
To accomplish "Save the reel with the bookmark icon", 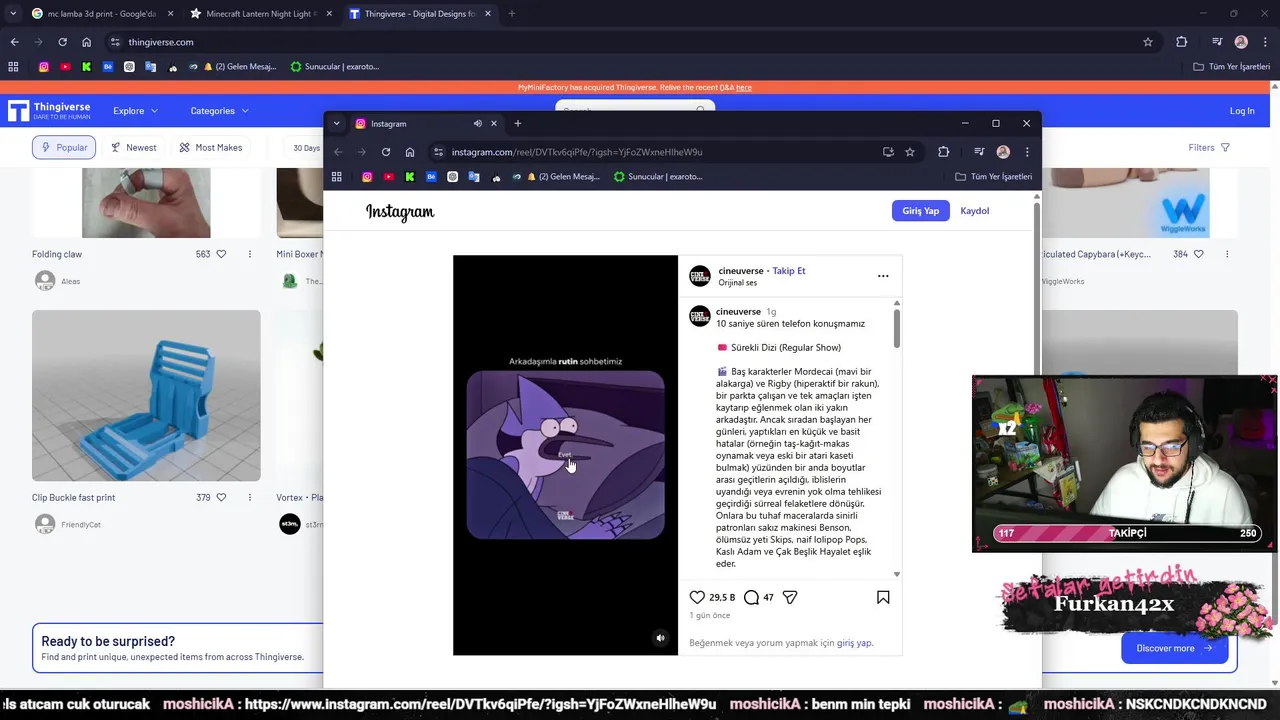I will pos(883,597).
